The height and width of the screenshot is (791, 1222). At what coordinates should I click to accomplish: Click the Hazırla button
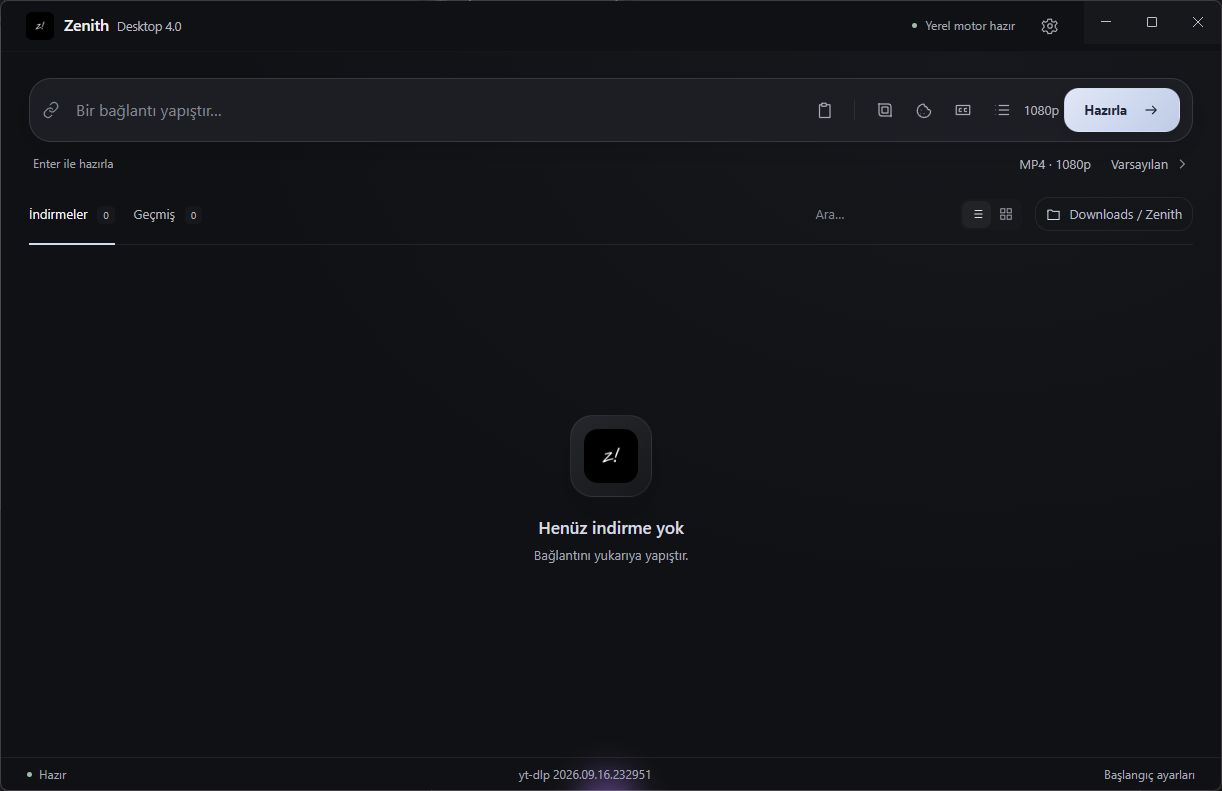pyautogui.click(x=1122, y=110)
